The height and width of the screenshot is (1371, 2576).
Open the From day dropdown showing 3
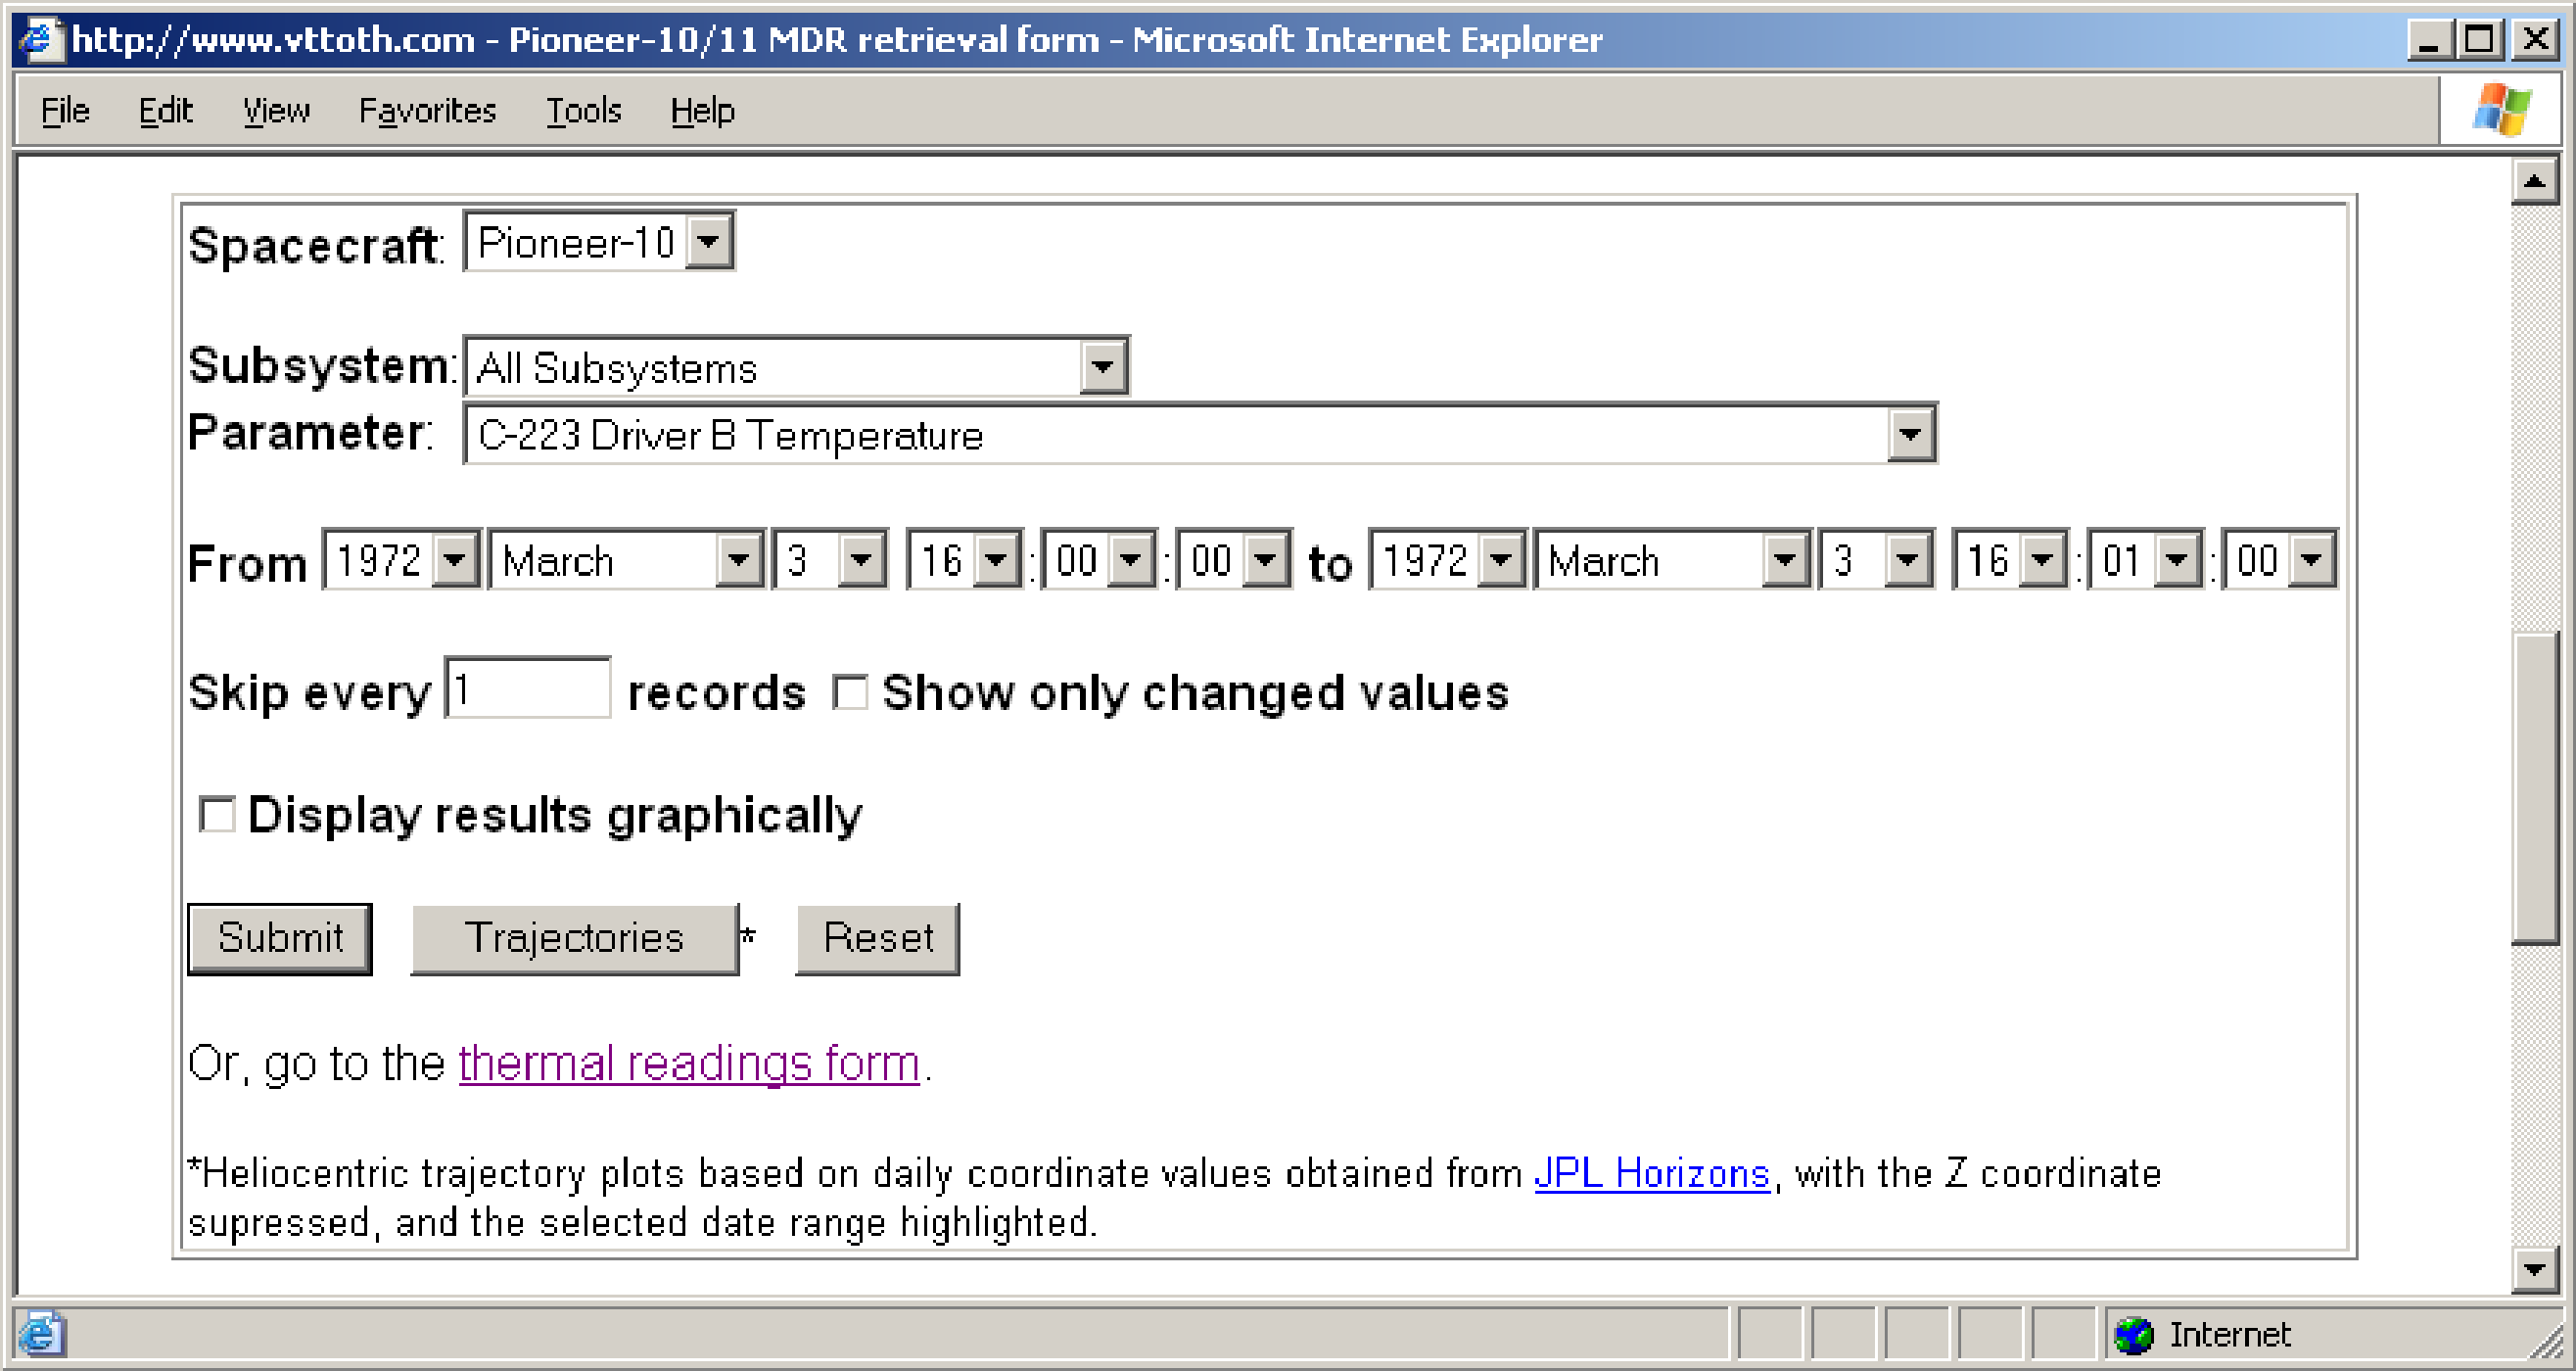coord(830,559)
